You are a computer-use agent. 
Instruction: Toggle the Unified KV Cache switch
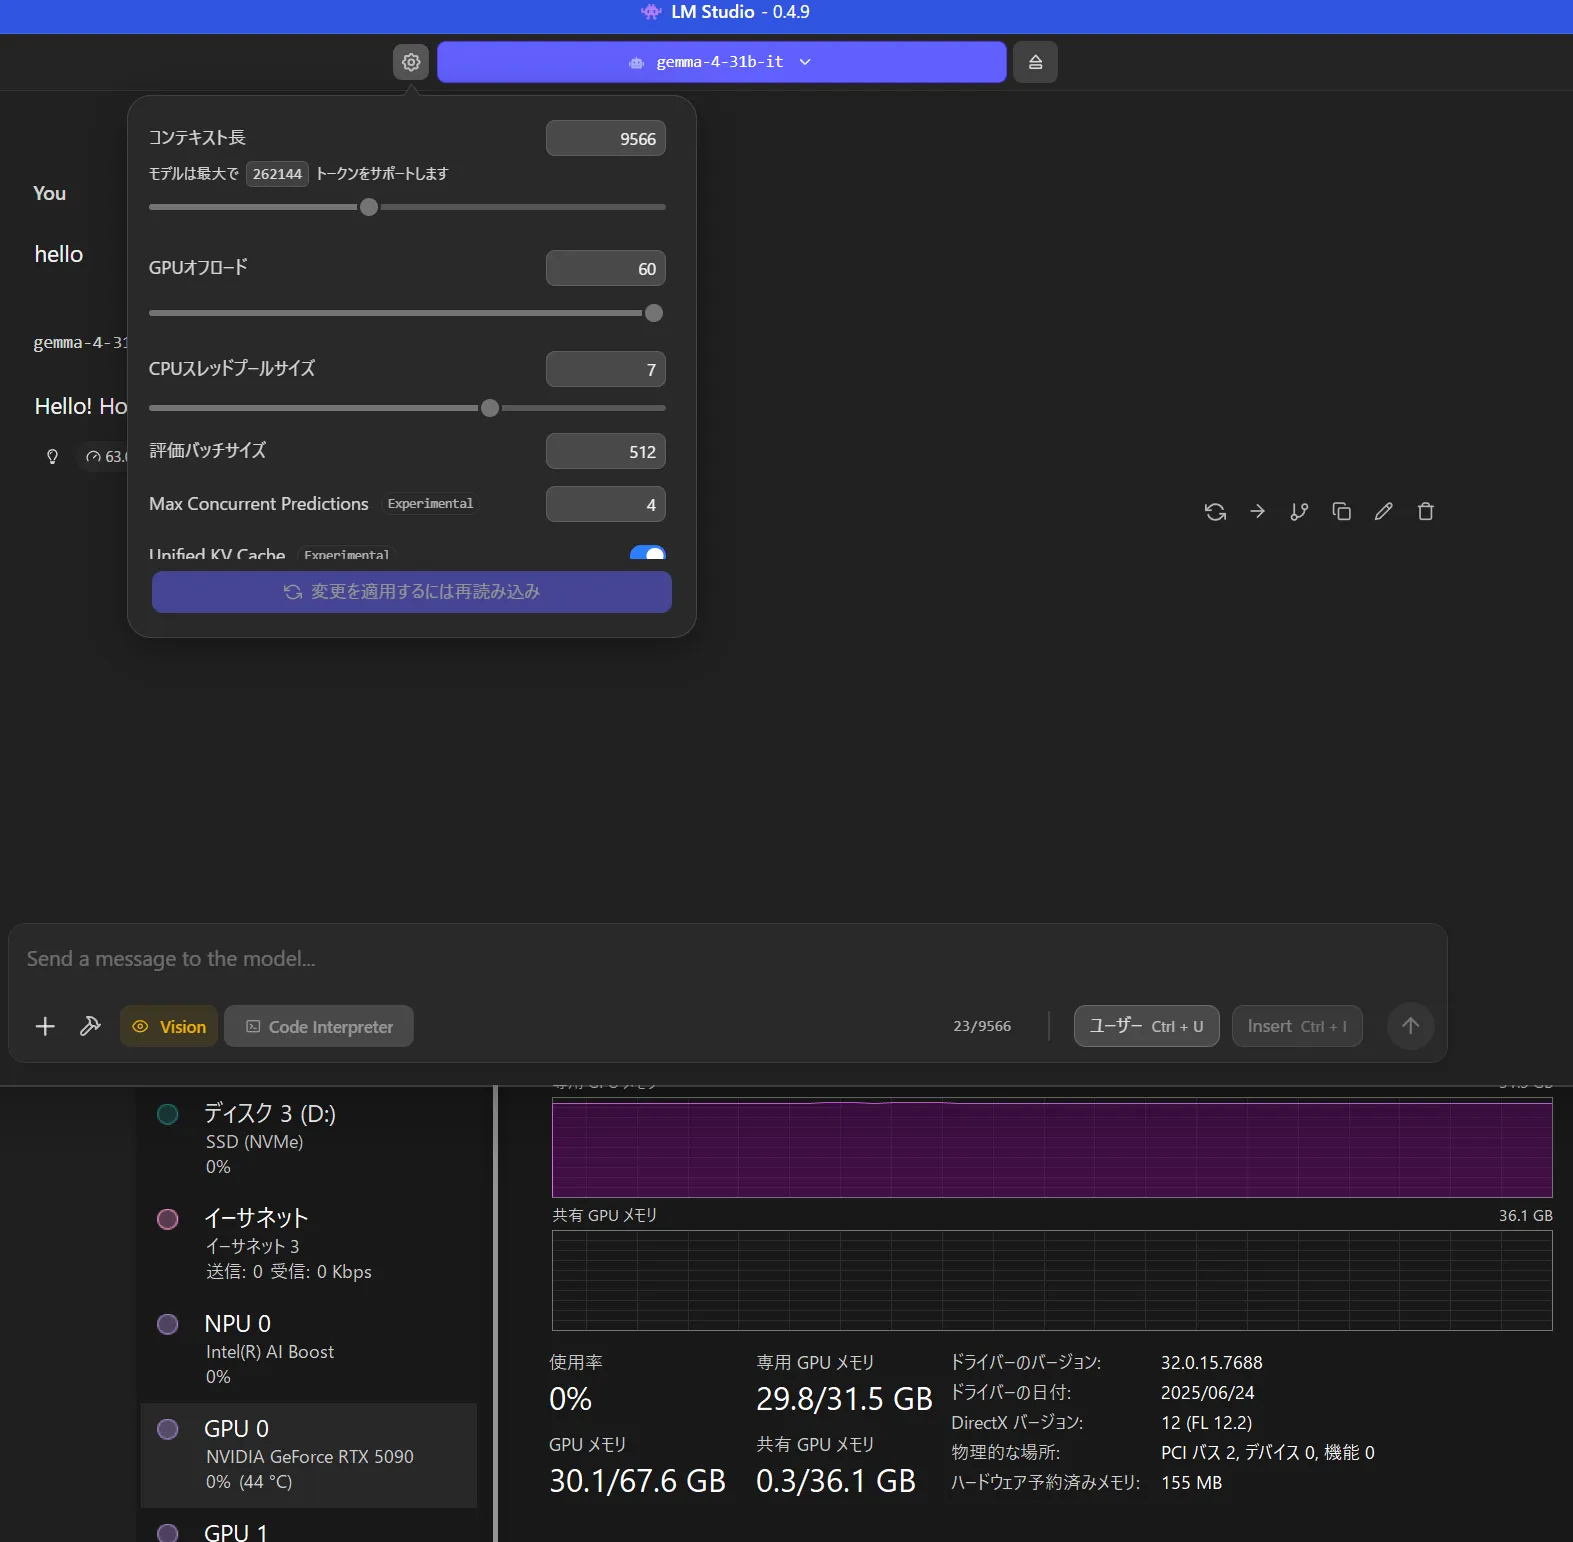[648, 553]
